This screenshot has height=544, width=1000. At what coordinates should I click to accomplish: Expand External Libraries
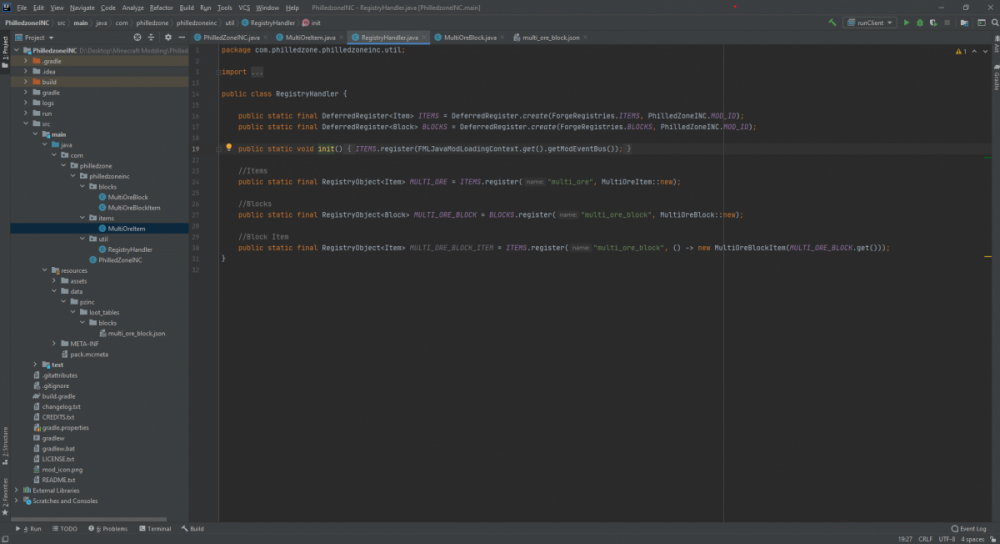[17, 490]
